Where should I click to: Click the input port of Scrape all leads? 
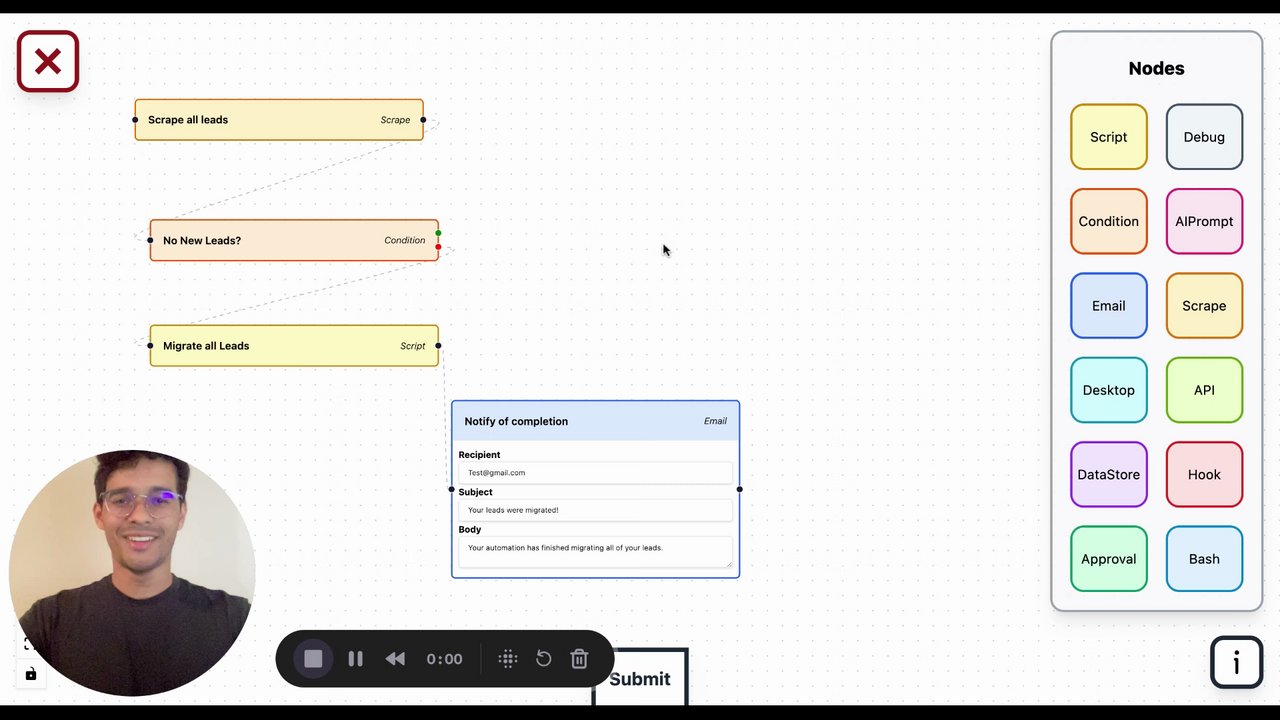click(x=135, y=120)
